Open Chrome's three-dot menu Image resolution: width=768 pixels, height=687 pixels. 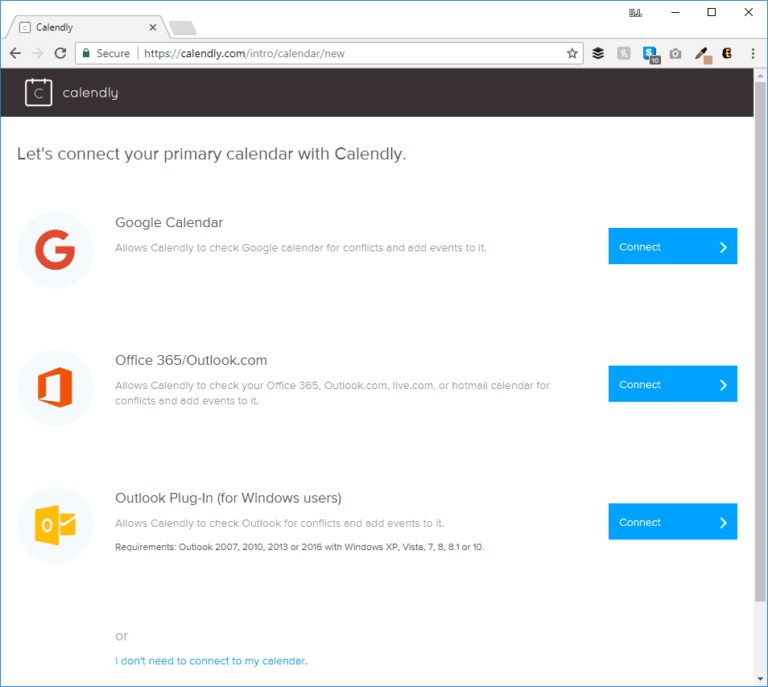point(753,53)
